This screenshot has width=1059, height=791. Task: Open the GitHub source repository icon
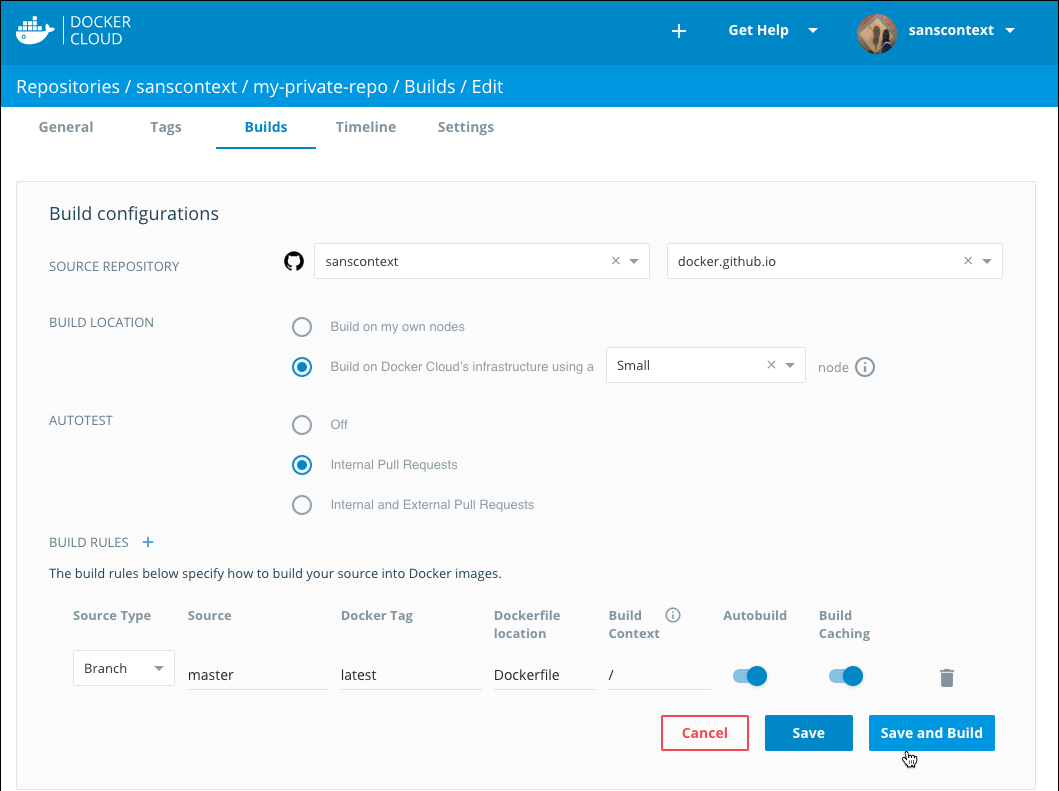coord(294,260)
